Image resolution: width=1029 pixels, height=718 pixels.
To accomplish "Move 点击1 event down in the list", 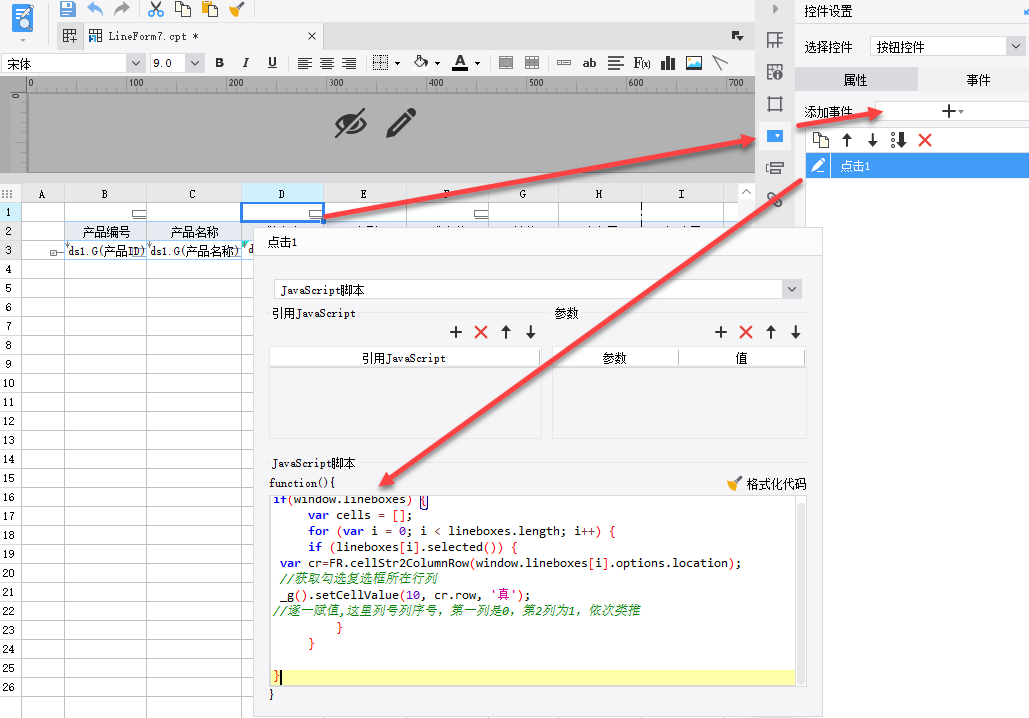I will click(x=872, y=140).
